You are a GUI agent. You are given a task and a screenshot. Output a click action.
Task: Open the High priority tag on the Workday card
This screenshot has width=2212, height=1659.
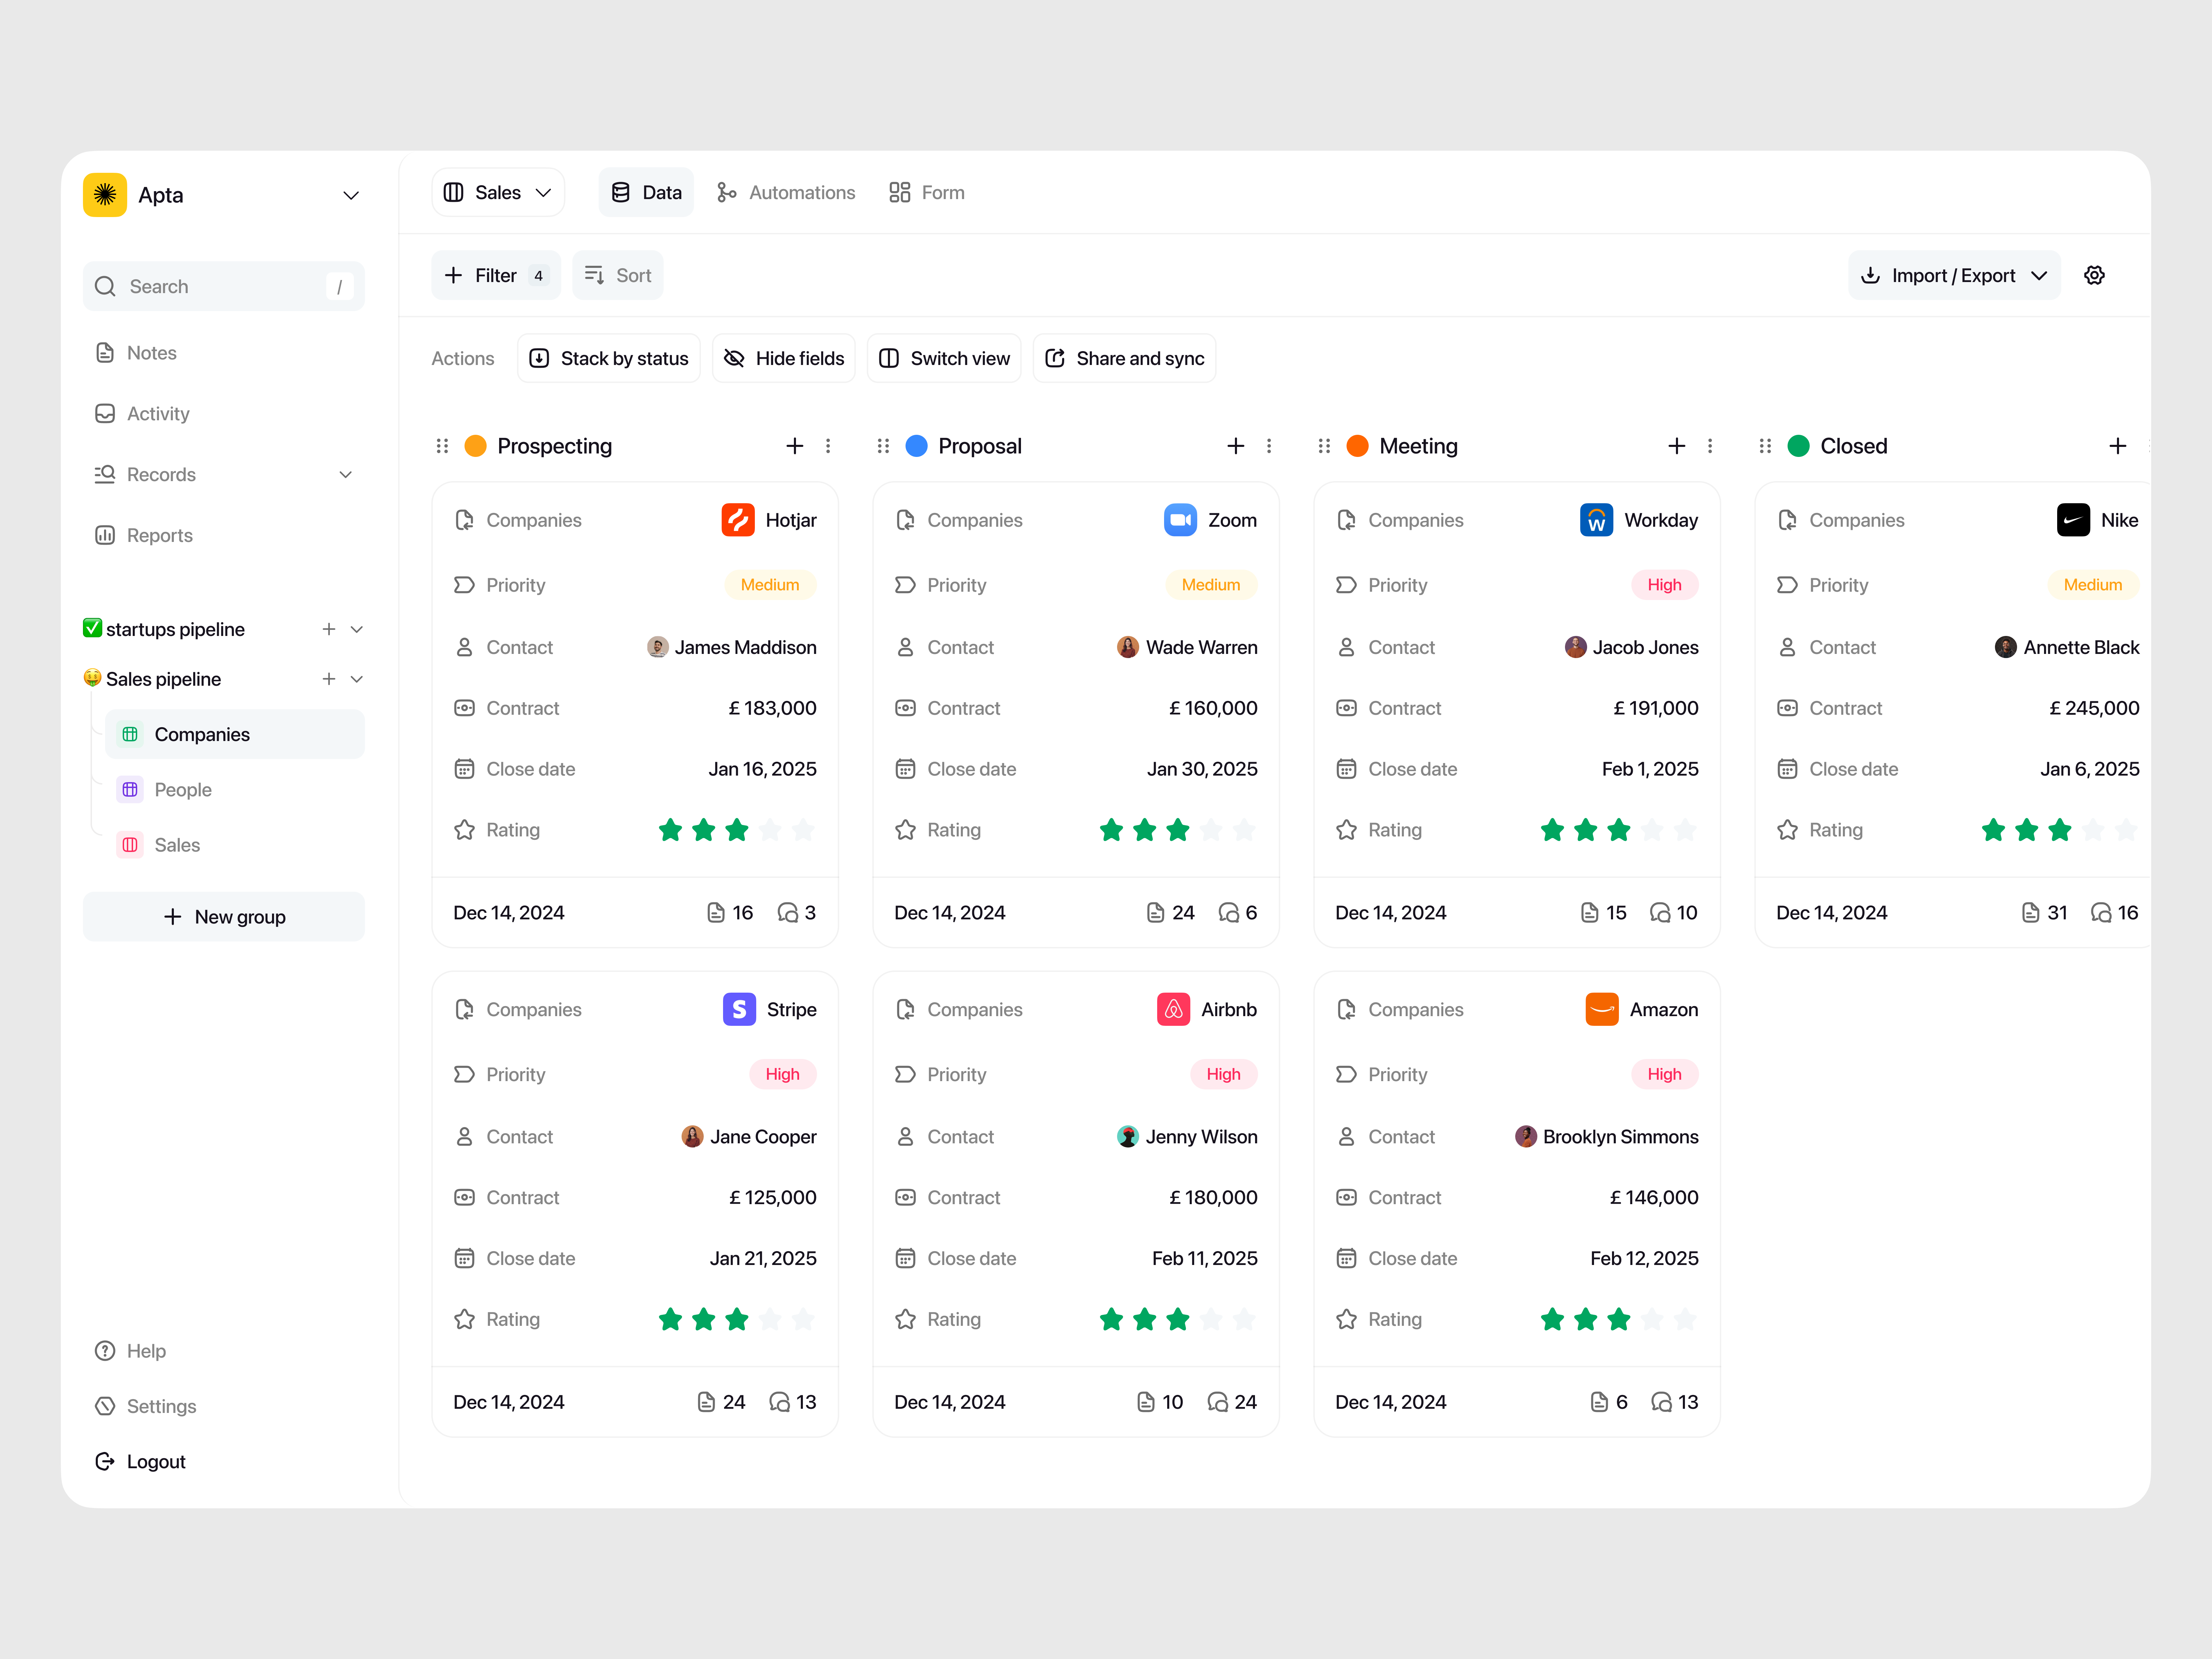1665,585
